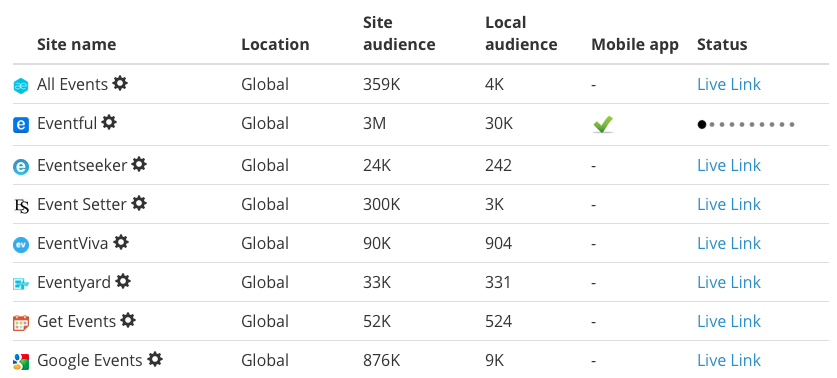The height and width of the screenshot is (378, 837).
Task: Open settings gear beside Eventful
Action: pyautogui.click(x=109, y=122)
